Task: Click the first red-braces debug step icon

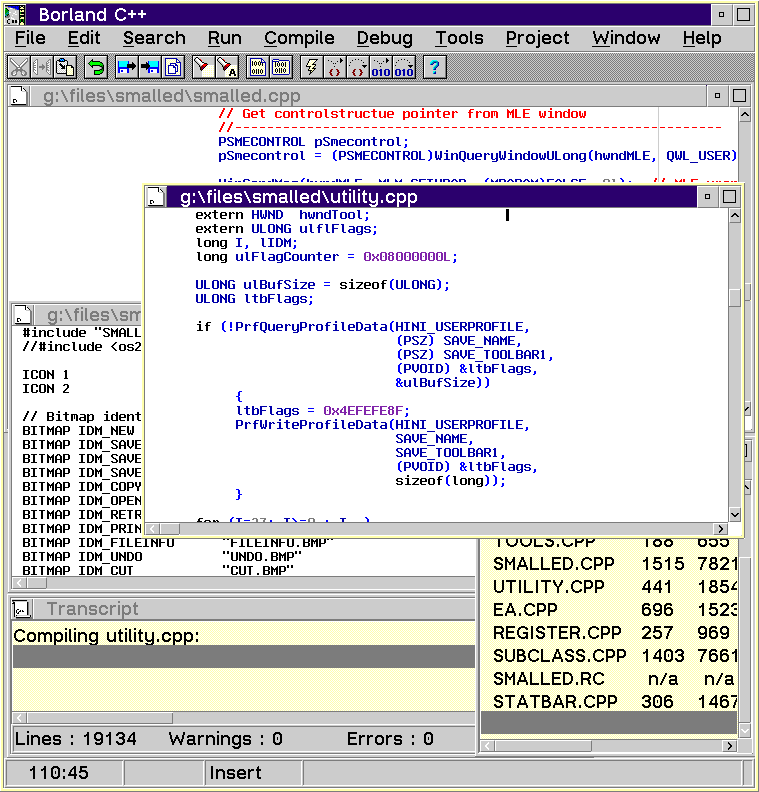Action: pyautogui.click(x=335, y=67)
